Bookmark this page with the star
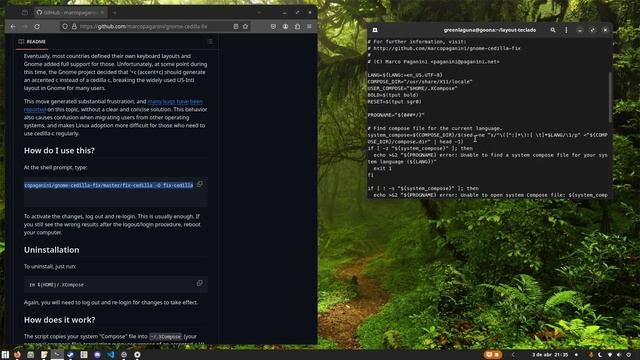 245,27
